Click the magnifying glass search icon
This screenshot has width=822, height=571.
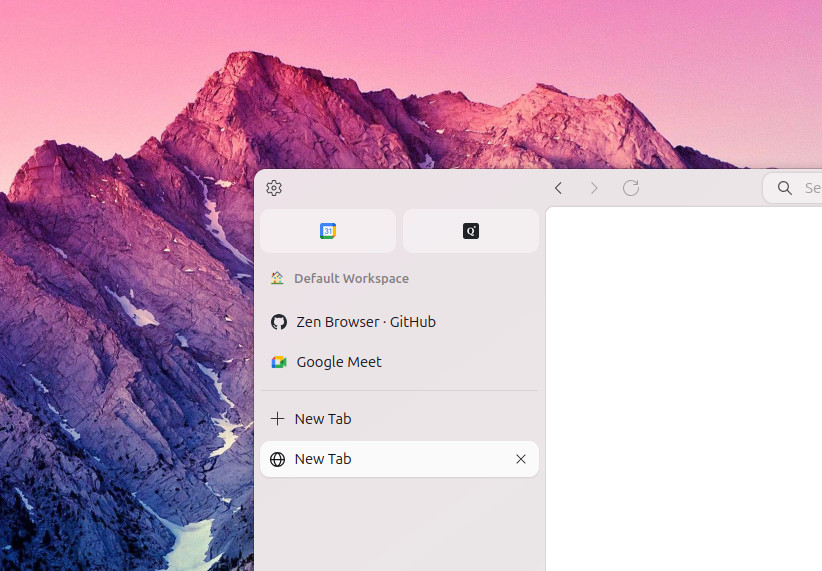click(x=784, y=188)
